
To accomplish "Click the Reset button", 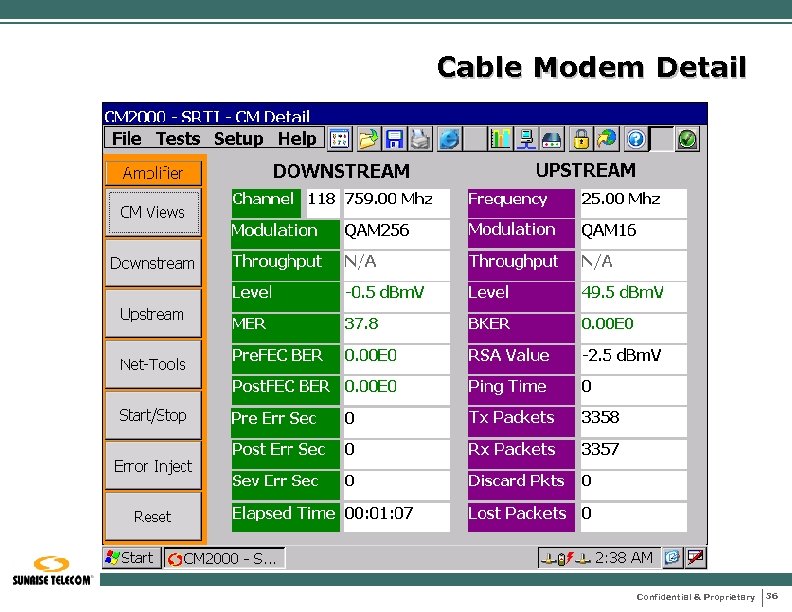I will [x=154, y=516].
